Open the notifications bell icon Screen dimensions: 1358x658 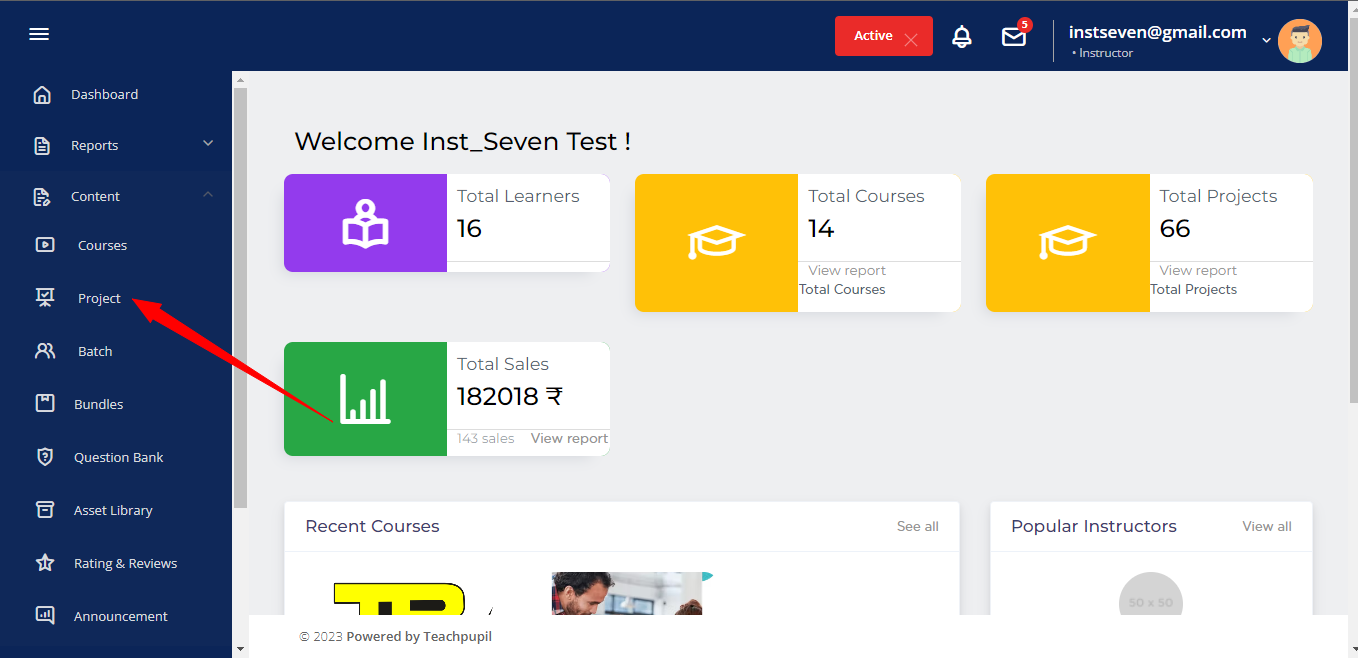pyautogui.click(x=961, y=37)
